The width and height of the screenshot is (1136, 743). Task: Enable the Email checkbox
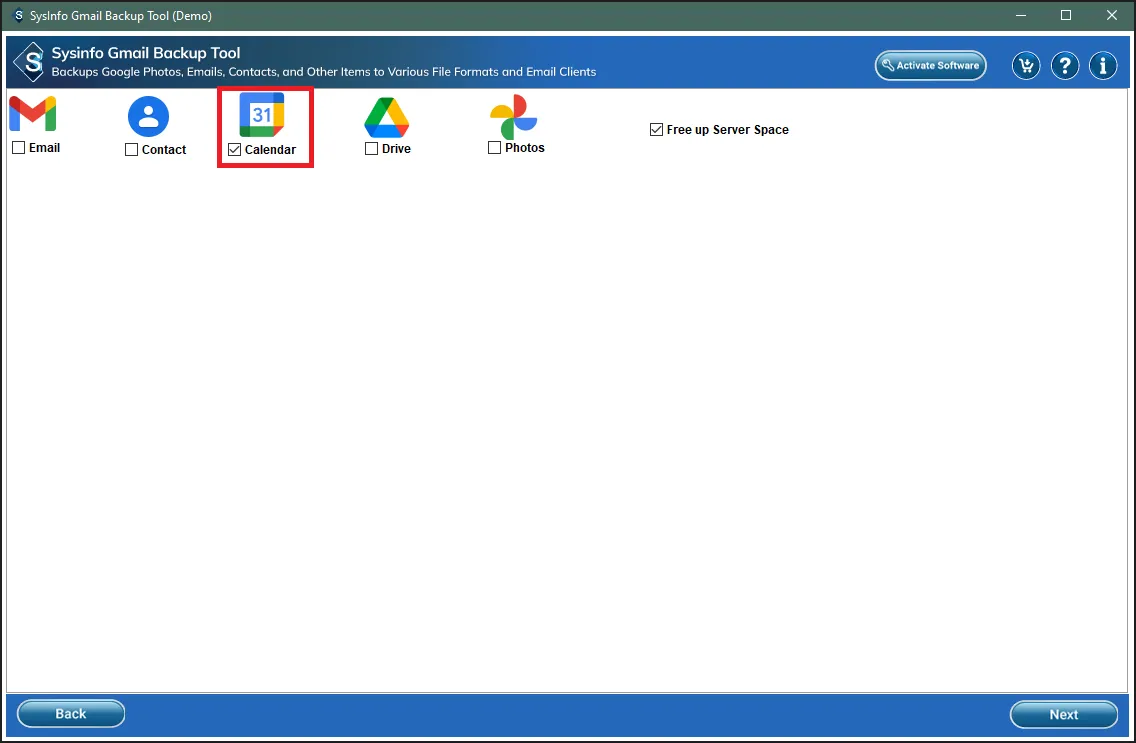[19, 148]
